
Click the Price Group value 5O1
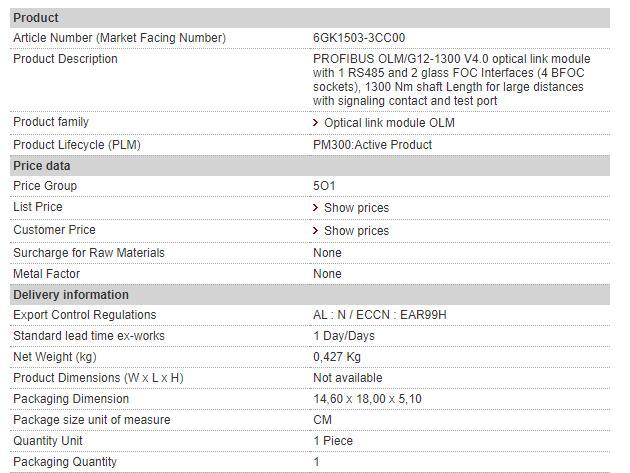click(x=325, y=186)
